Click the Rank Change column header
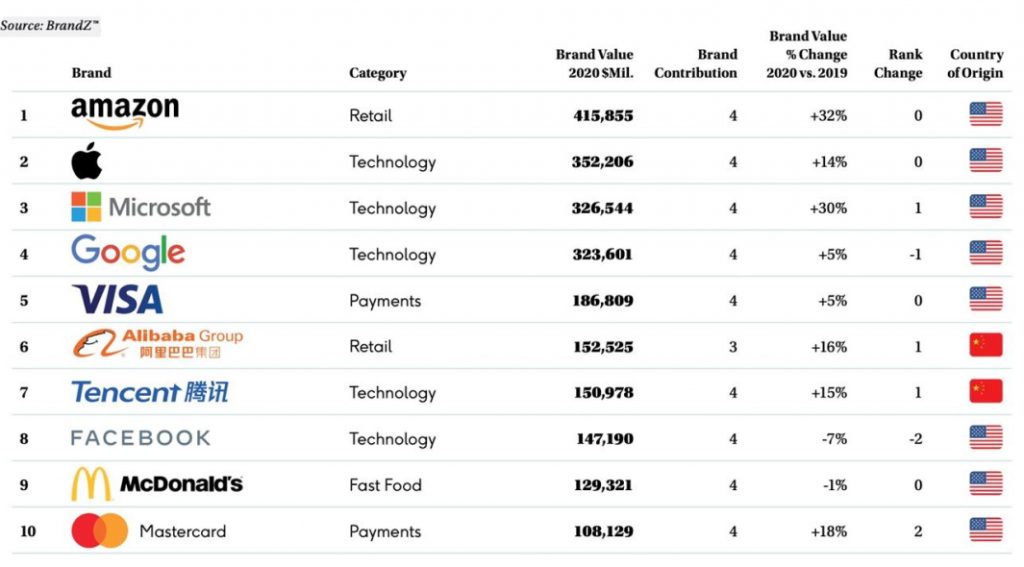This screenshot has height=567, width=1024. [x=898, y=63]
